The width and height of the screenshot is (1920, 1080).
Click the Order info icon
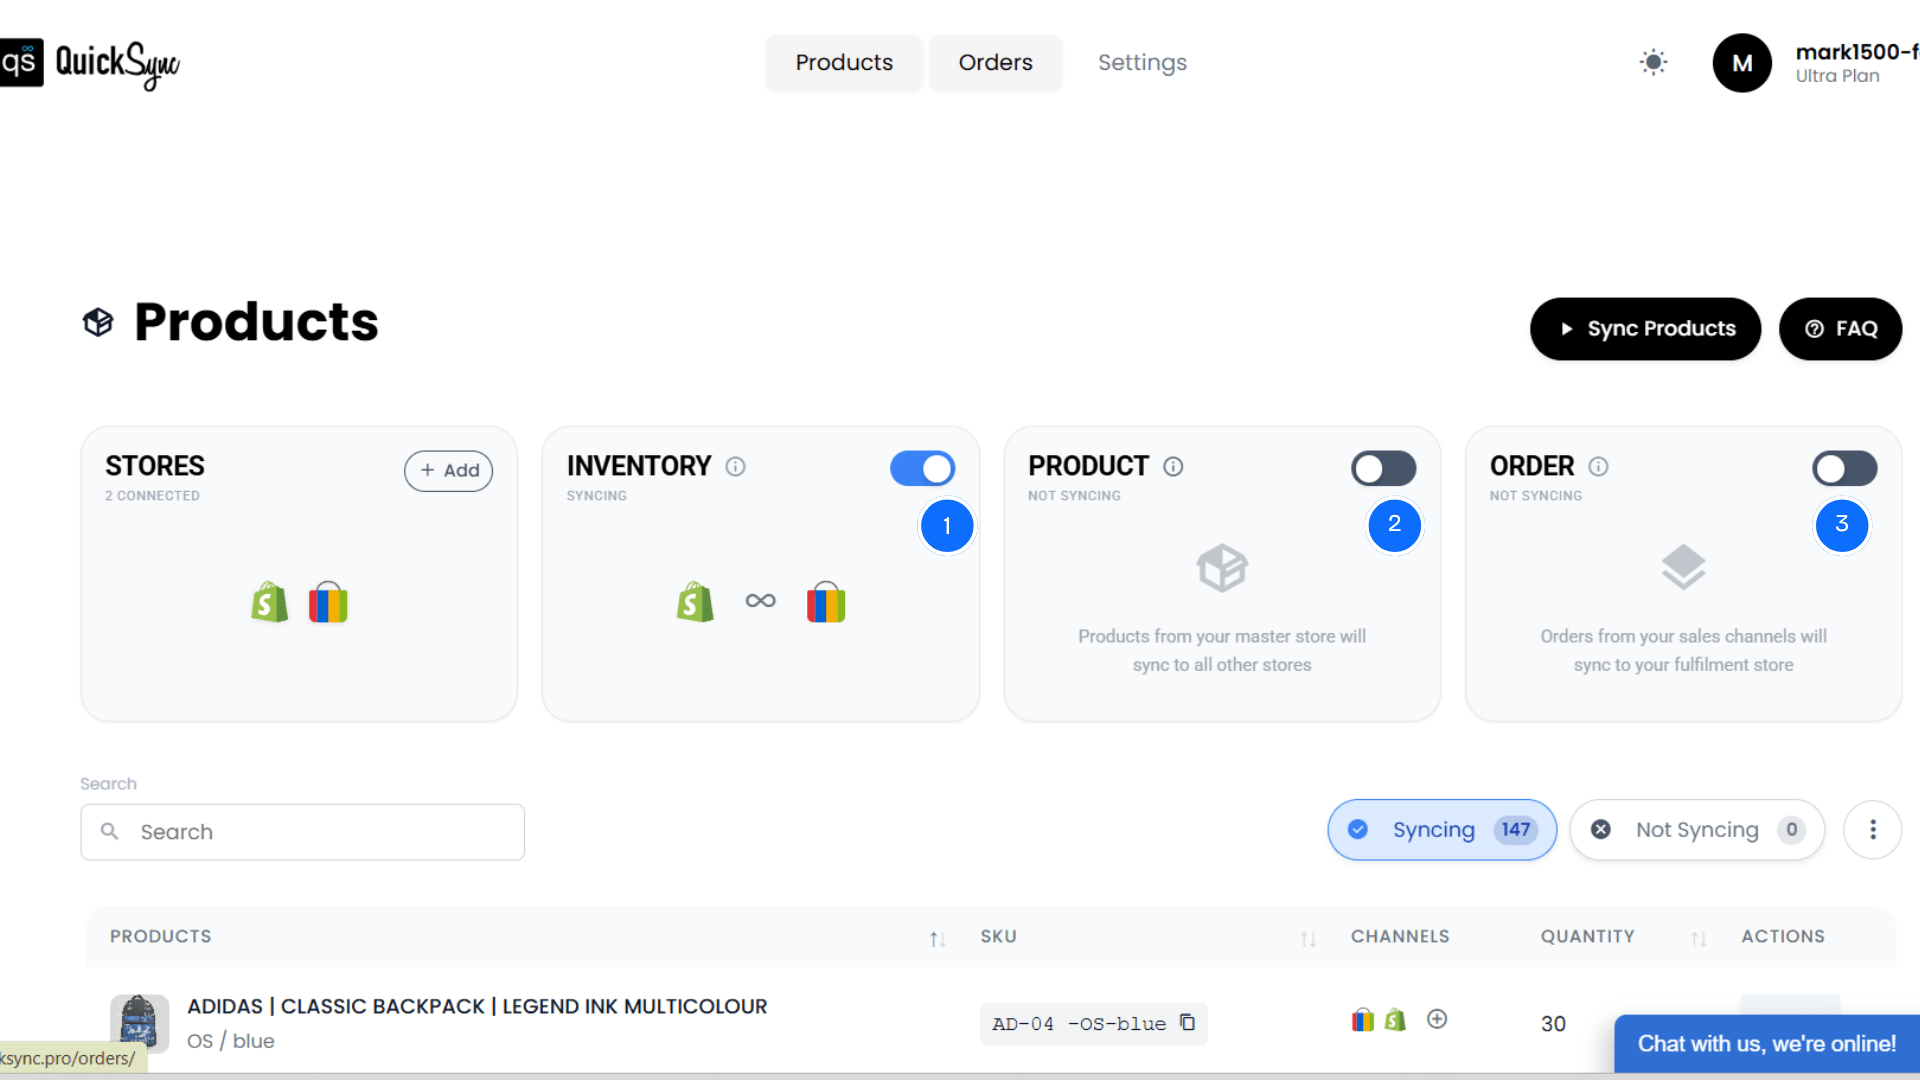[1598, 467]
